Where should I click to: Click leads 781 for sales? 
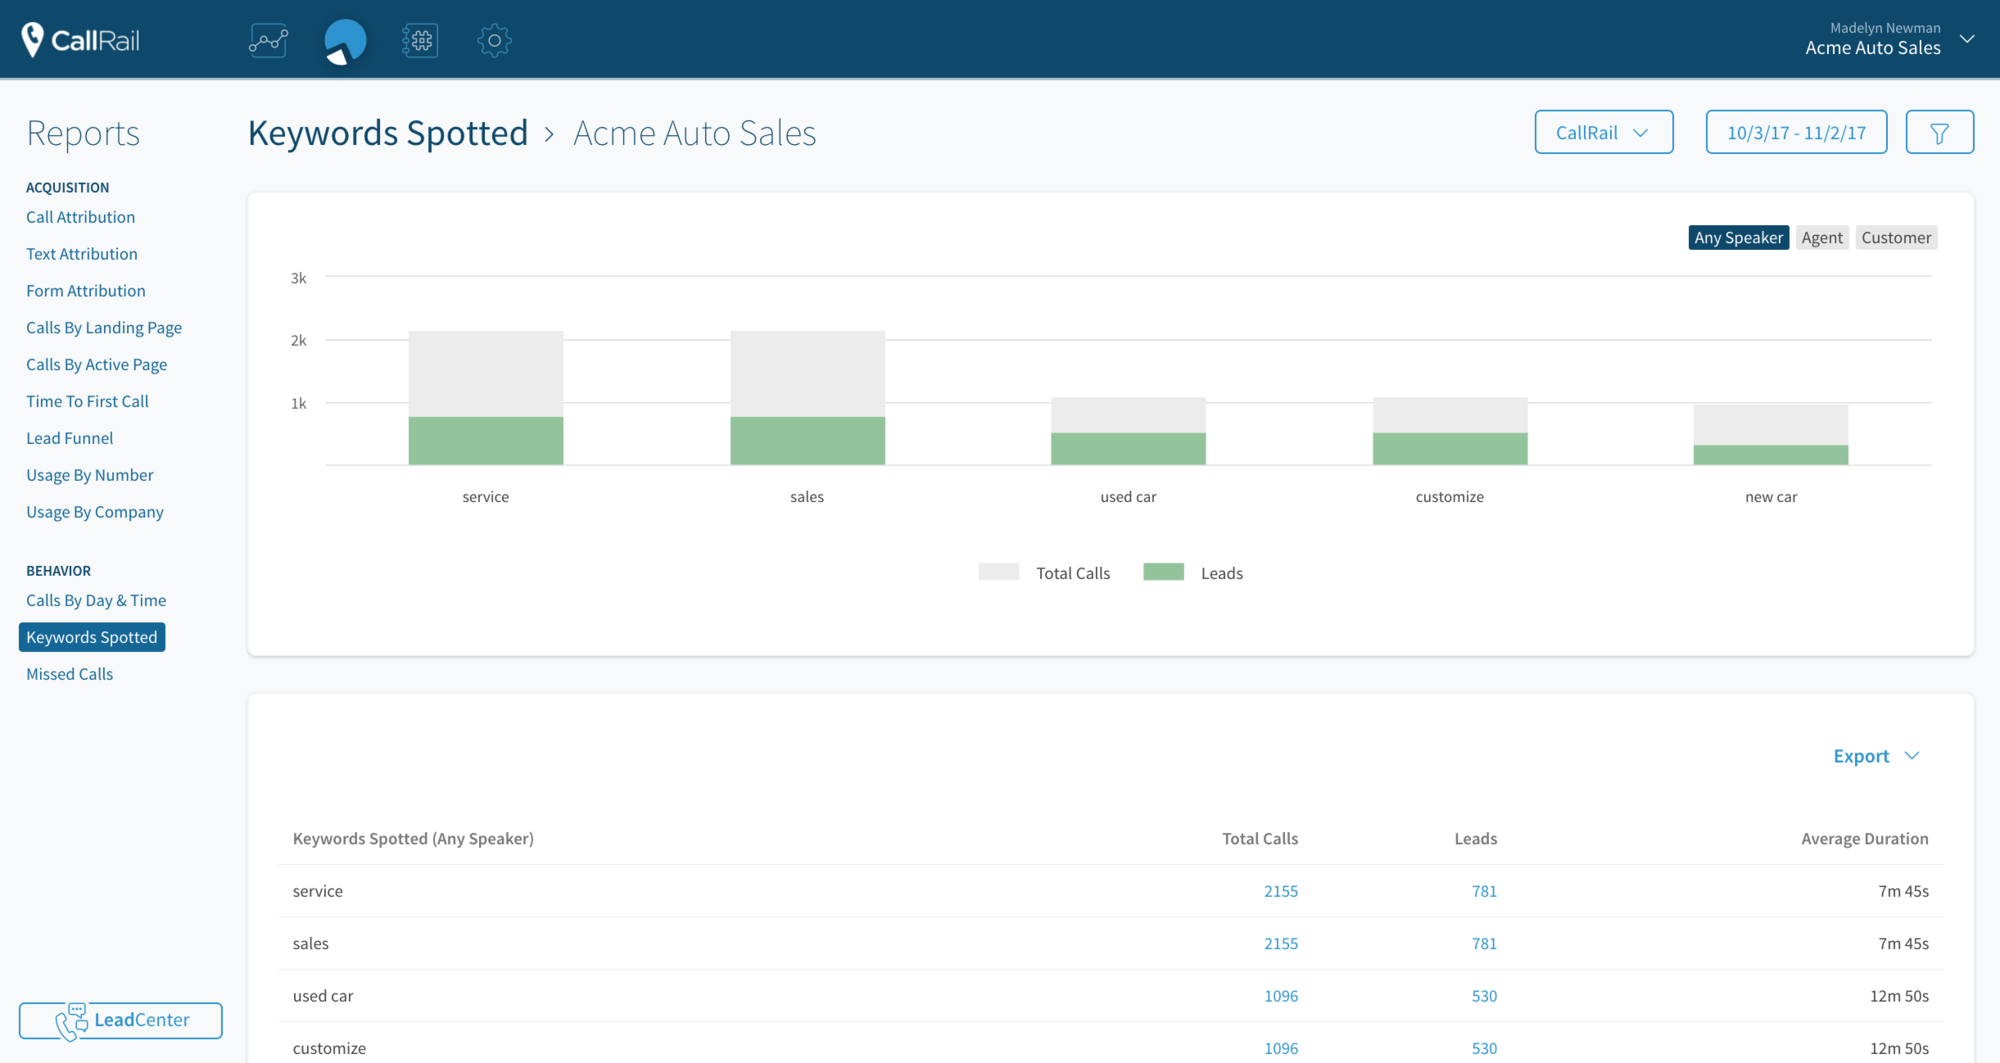coord(1484,943)
